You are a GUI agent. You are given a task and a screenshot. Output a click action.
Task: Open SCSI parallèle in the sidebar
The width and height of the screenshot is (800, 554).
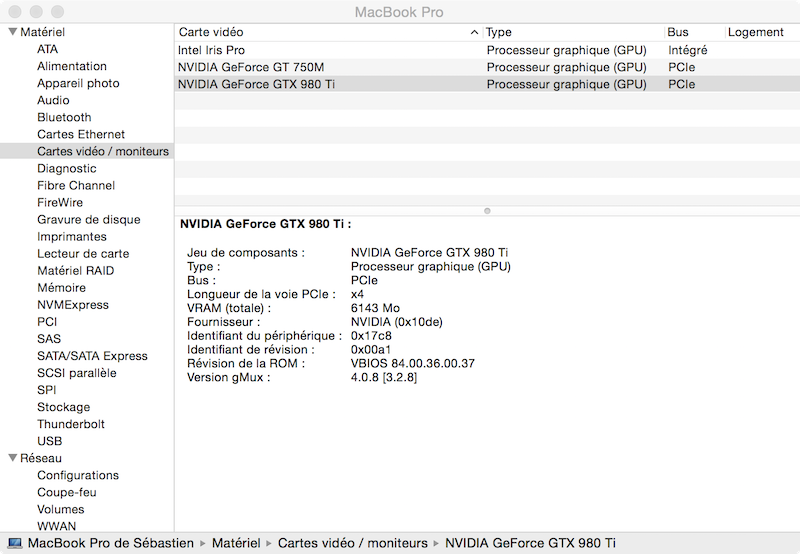[77, 373]
